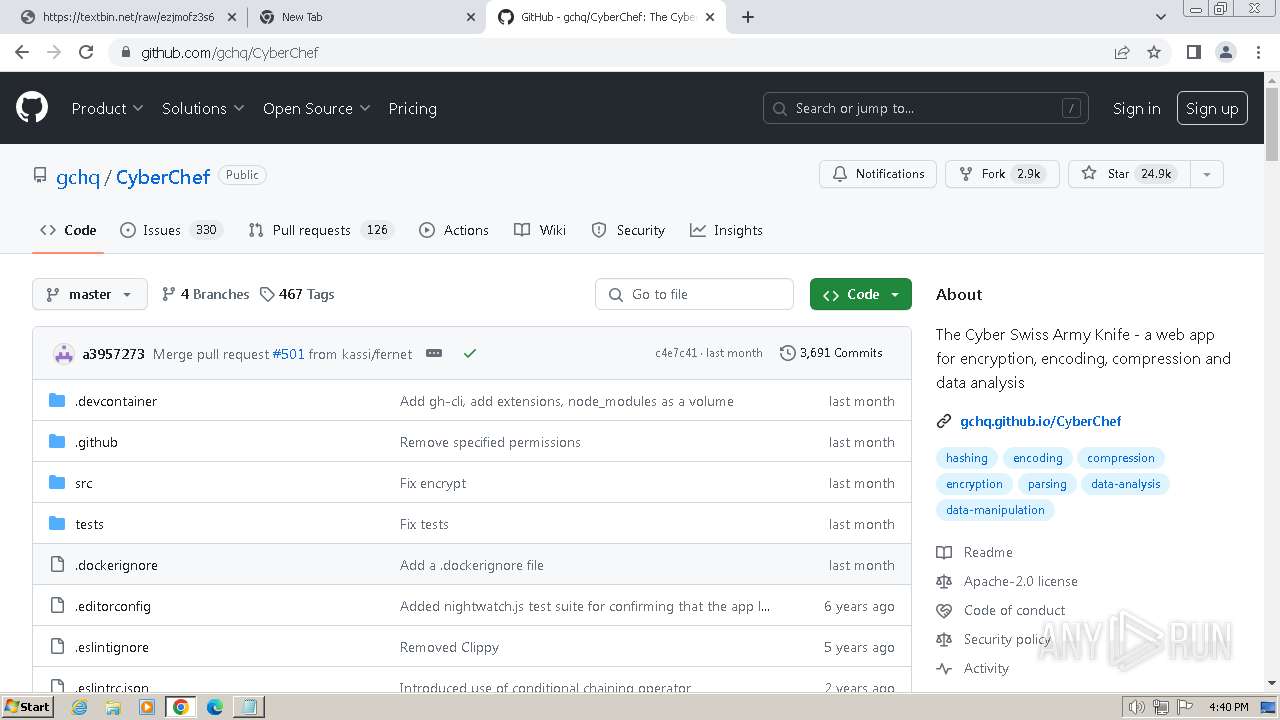Click the volume icon in system tray

[x=1136, y=707]
